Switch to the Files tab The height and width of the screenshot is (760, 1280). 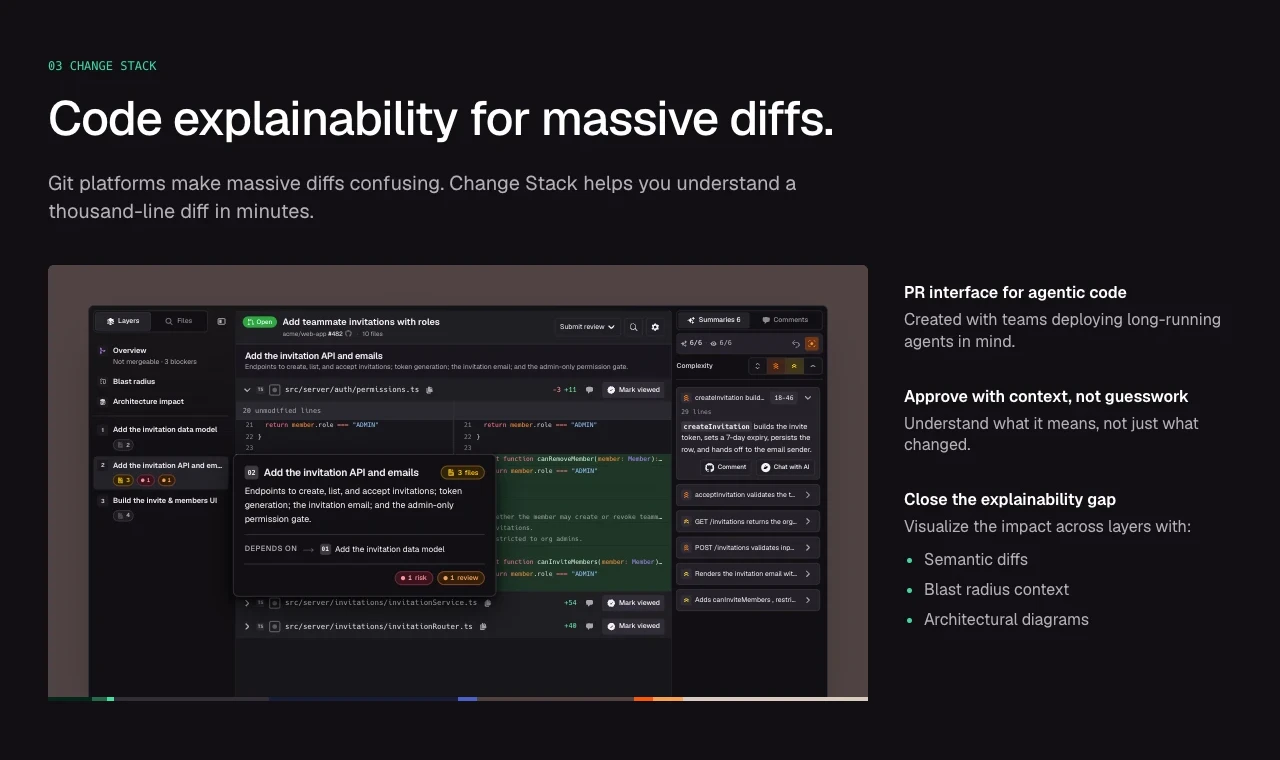tap(179, 321)
